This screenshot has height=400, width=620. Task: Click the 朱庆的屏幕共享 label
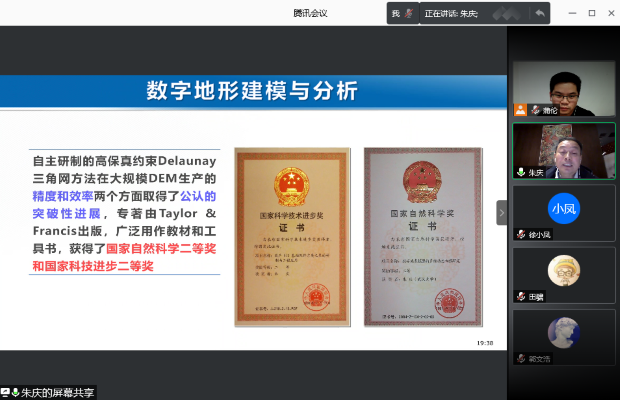click(56, 392)
